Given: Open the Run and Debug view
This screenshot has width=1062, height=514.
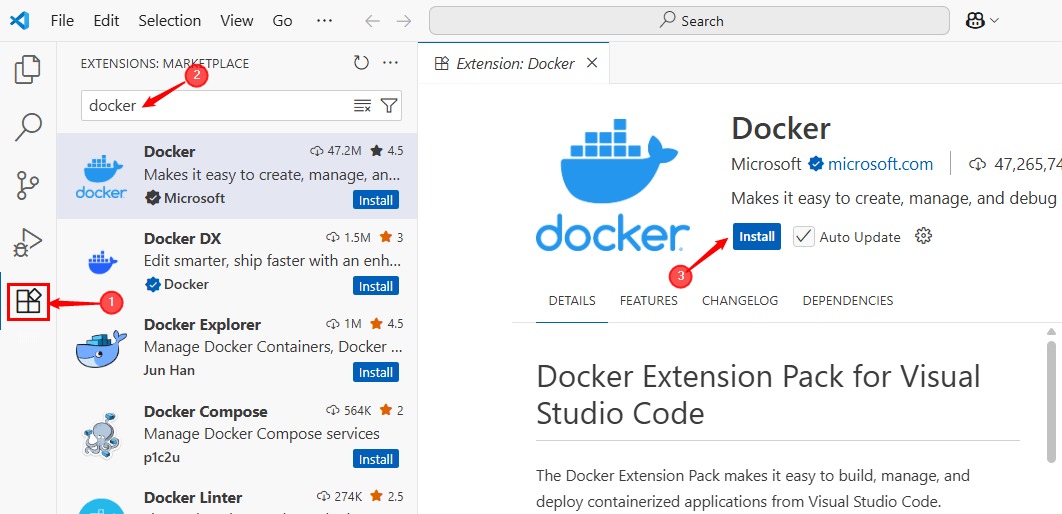Looking at the screenshot, I should coord(28,243).
